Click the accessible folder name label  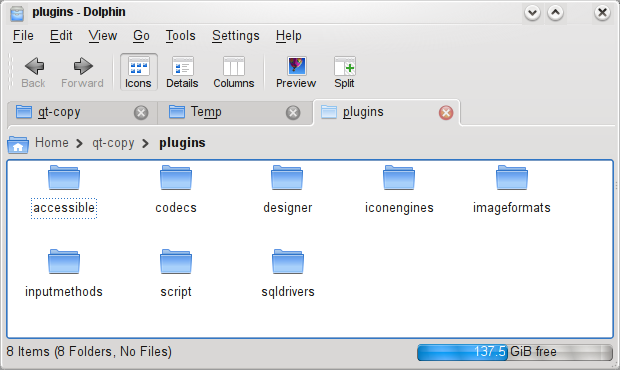coord(64,208)
